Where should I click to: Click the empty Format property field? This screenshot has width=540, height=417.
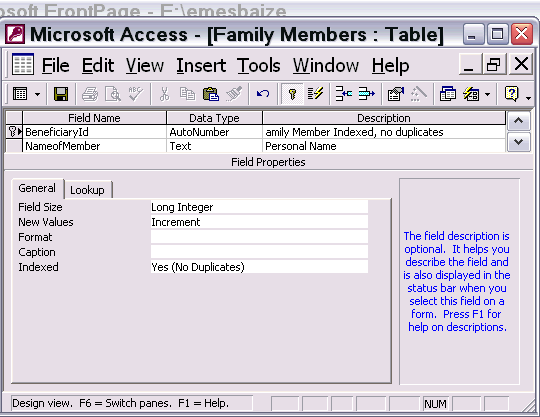pyautogui.click(x=259, y=237)
